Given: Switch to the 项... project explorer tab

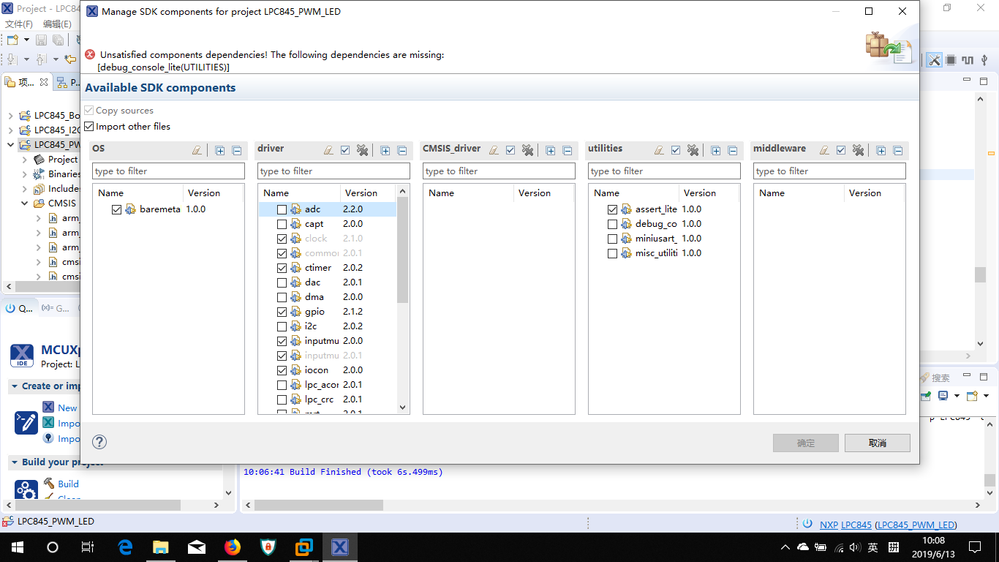Looking at the screenshot, I should 26,82.
